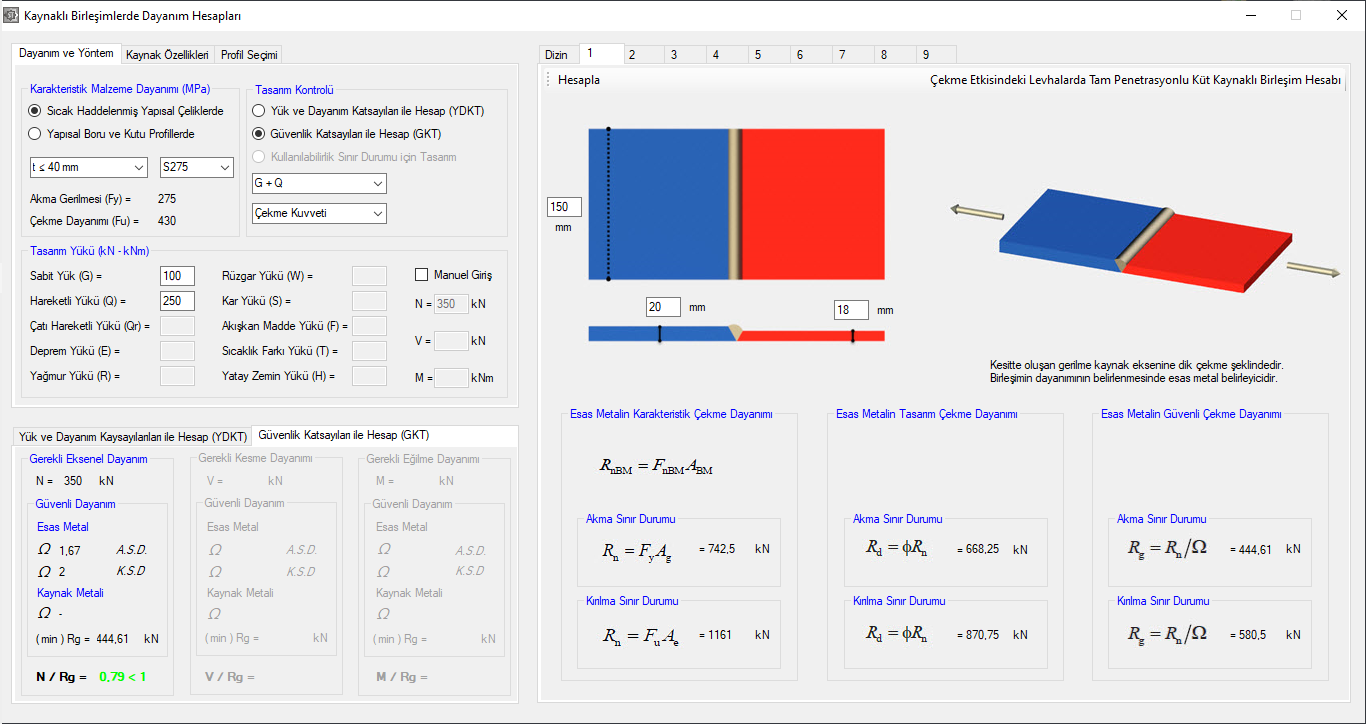
Task: Click the Yağmur Yükü (R) input field
Action: (x=177, y=376)
